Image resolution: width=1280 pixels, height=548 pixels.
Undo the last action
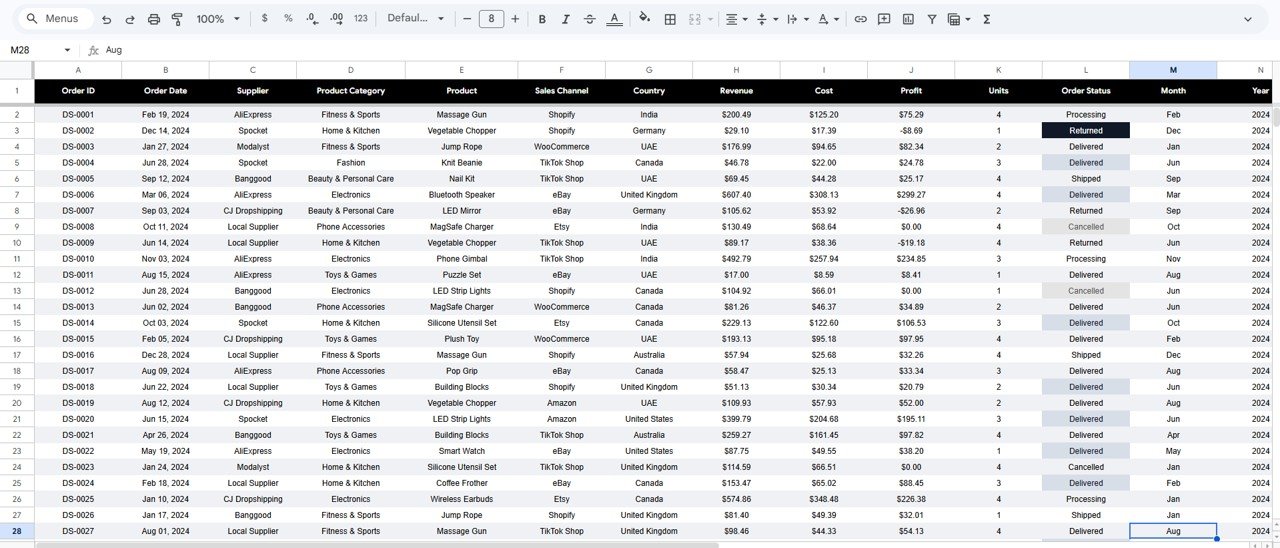click(106, 19)
